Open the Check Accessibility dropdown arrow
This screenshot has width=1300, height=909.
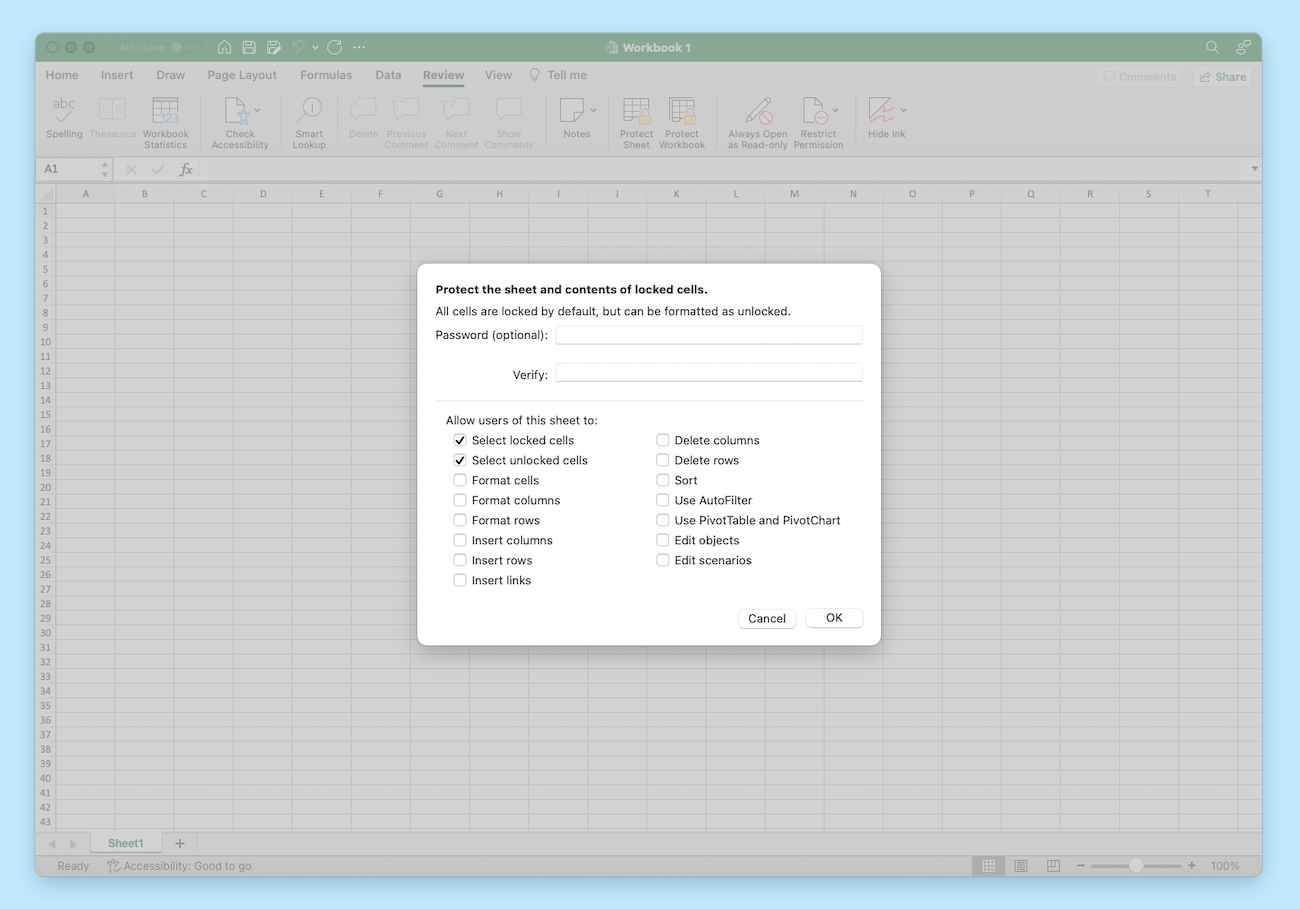[257, 110]
